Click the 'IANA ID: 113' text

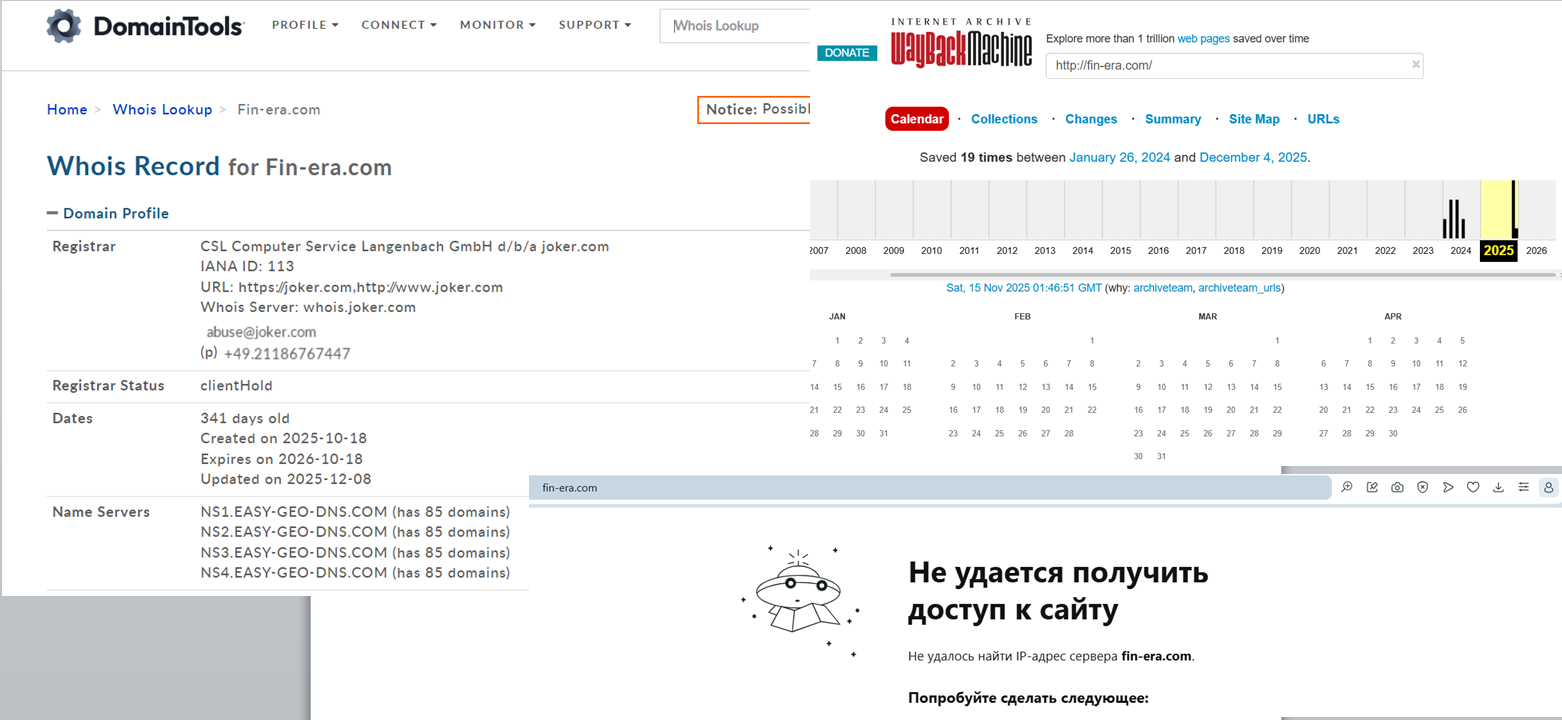(x=247, y=267)
